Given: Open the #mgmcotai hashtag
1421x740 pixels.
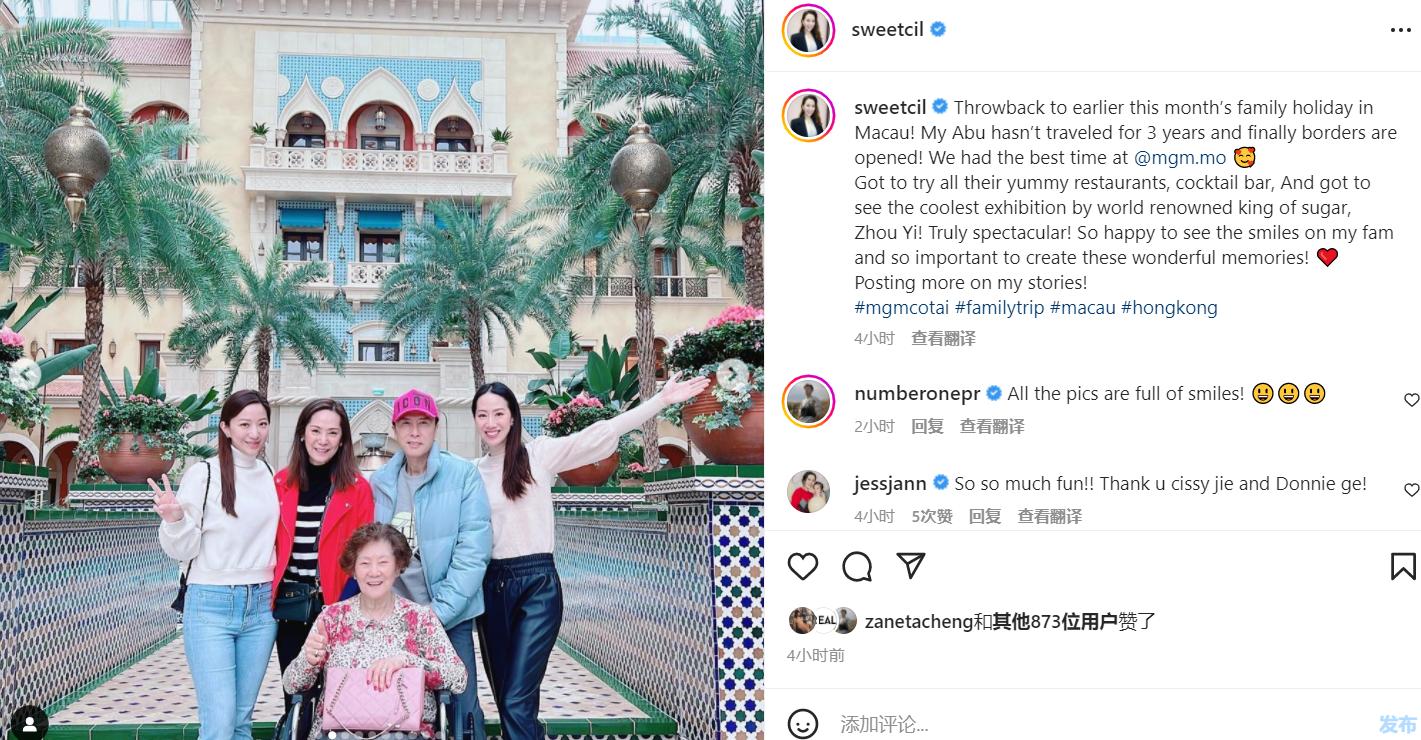Looking at the screenshot, I should (x=901, y=308).
